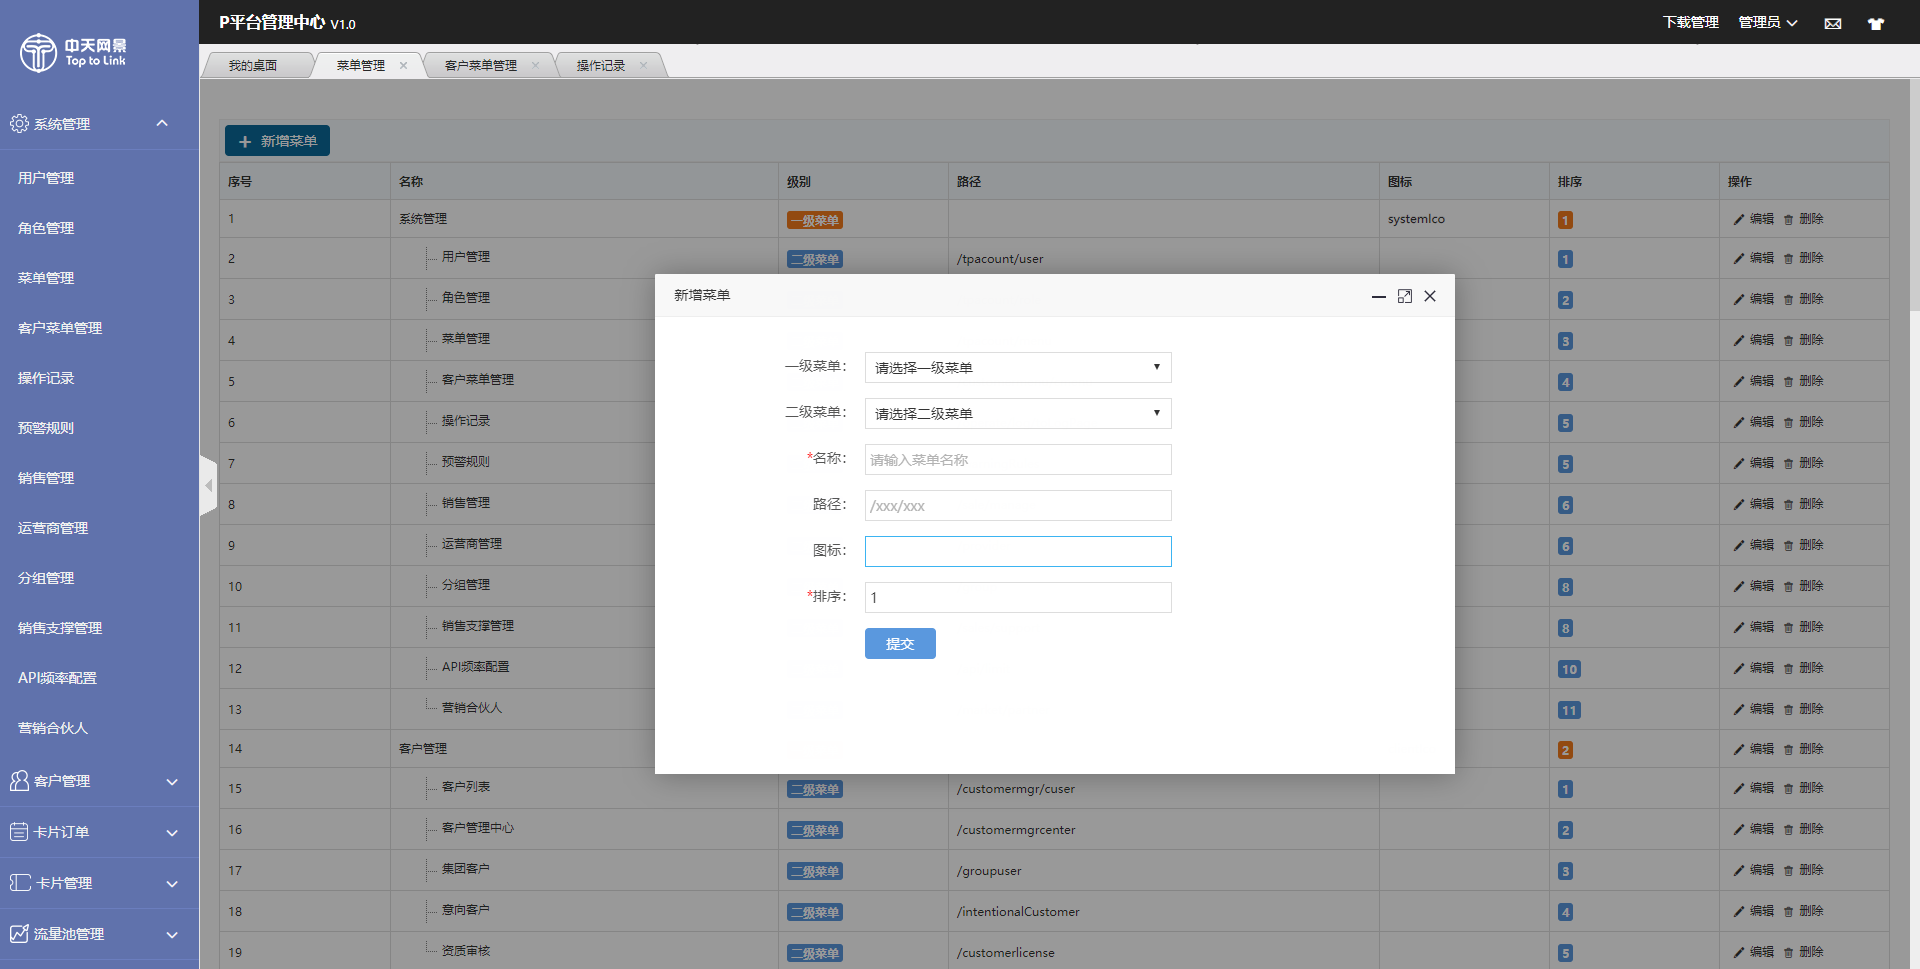This screenshot has height=969, width=1920.
Task: Open the 二级菜单 dropdown
Action: pos(1018,413)
